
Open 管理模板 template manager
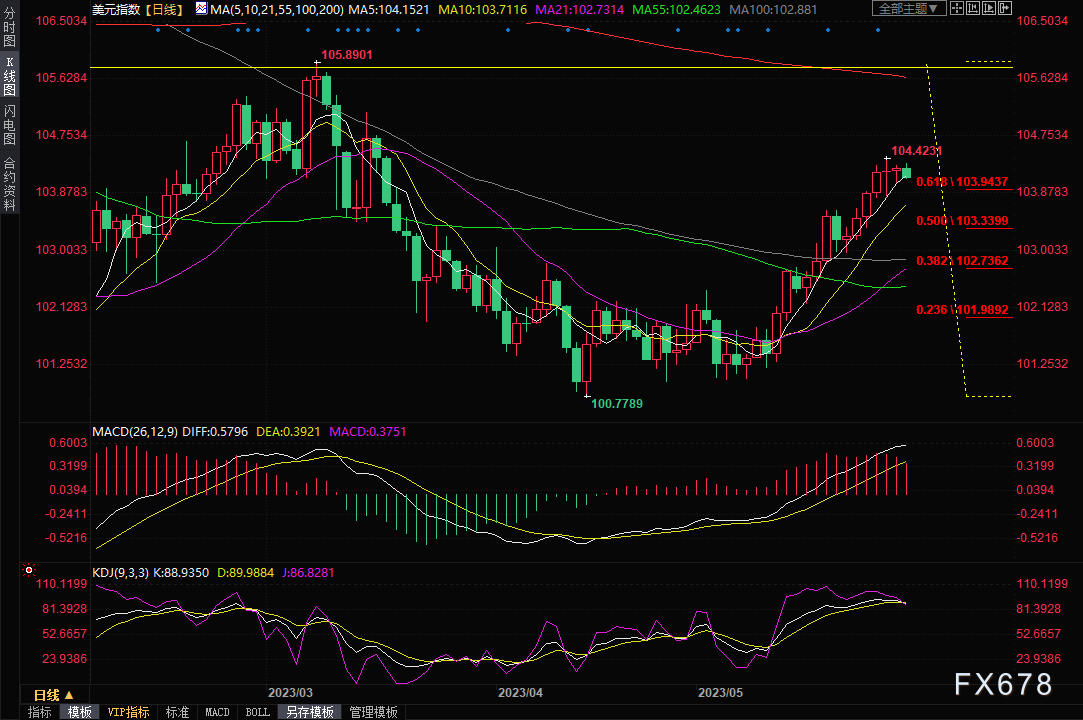click(372, 712)
